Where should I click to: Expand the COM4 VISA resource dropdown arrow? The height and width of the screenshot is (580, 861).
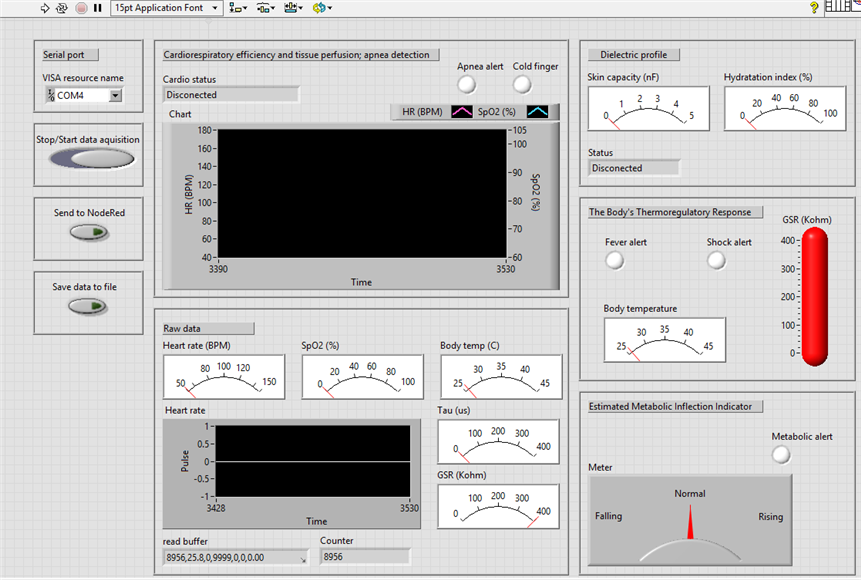[x=115, y=96]
